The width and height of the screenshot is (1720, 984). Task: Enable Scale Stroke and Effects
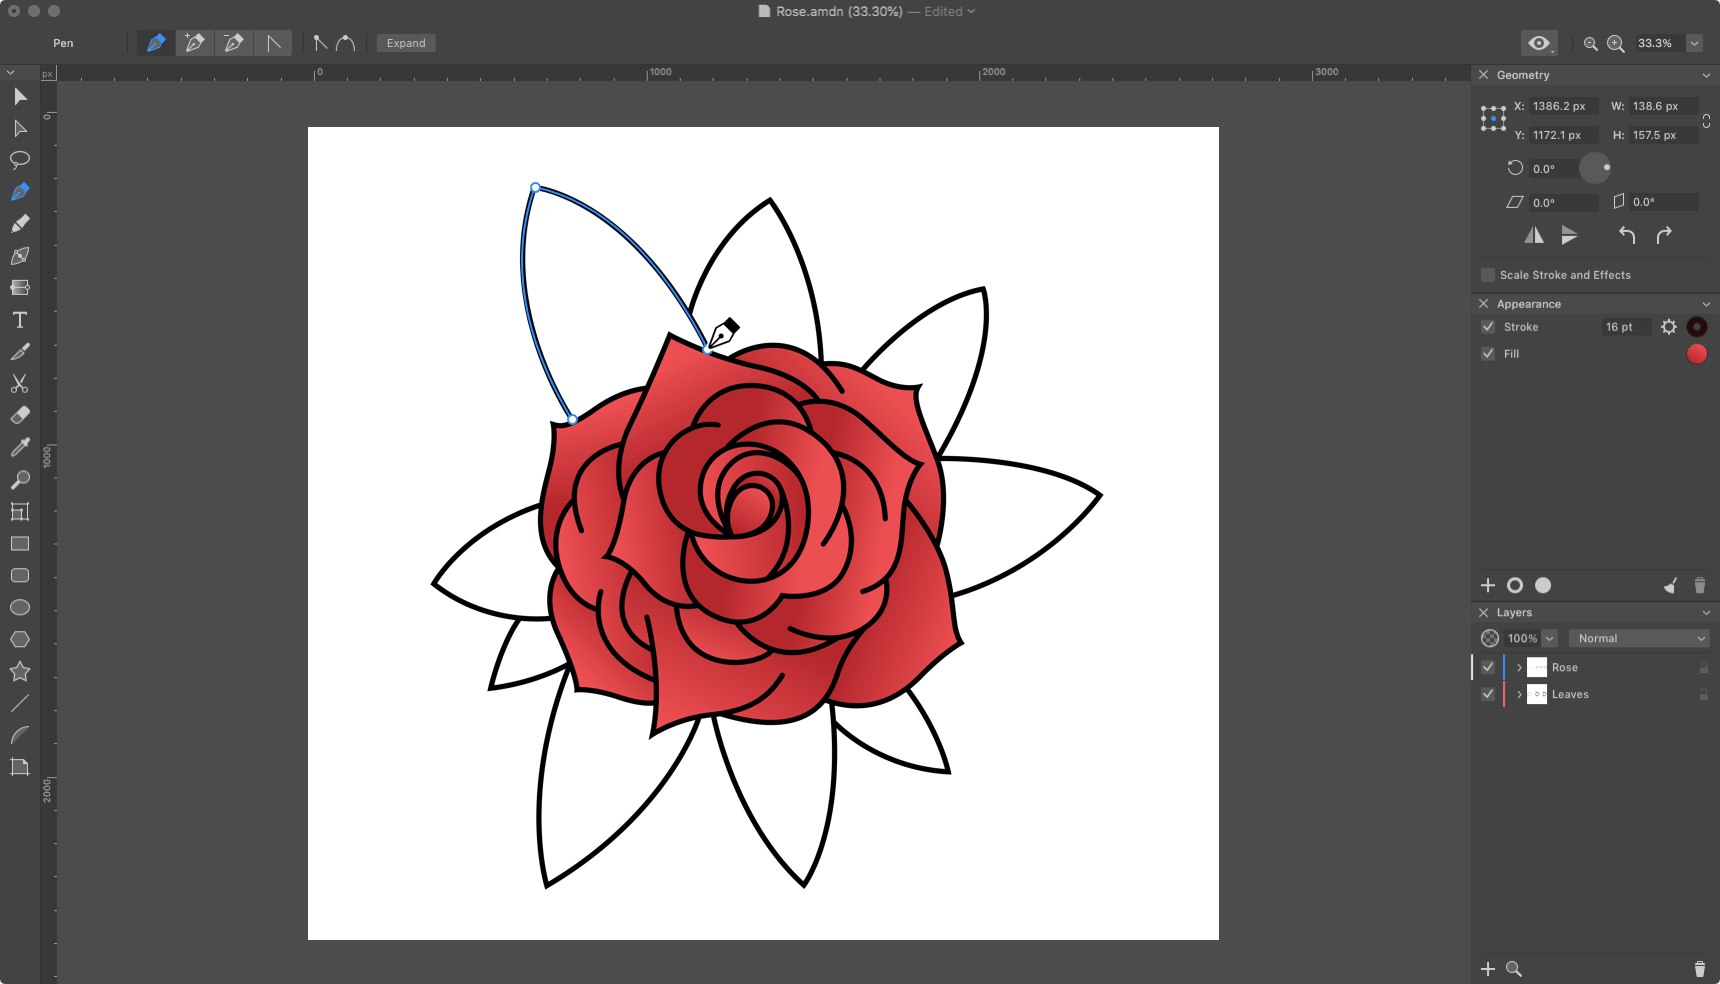click(x=1488, y=274)
